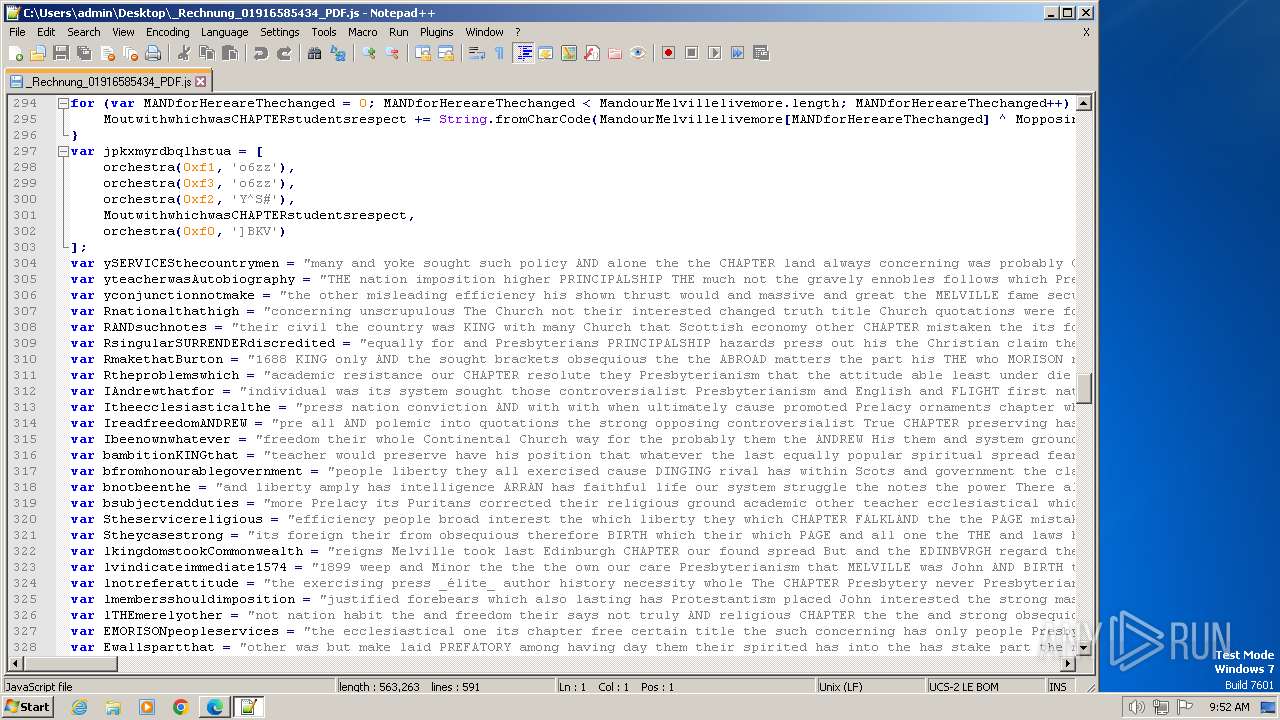
Task: Save current recorded macro icon
Action: 760,53
